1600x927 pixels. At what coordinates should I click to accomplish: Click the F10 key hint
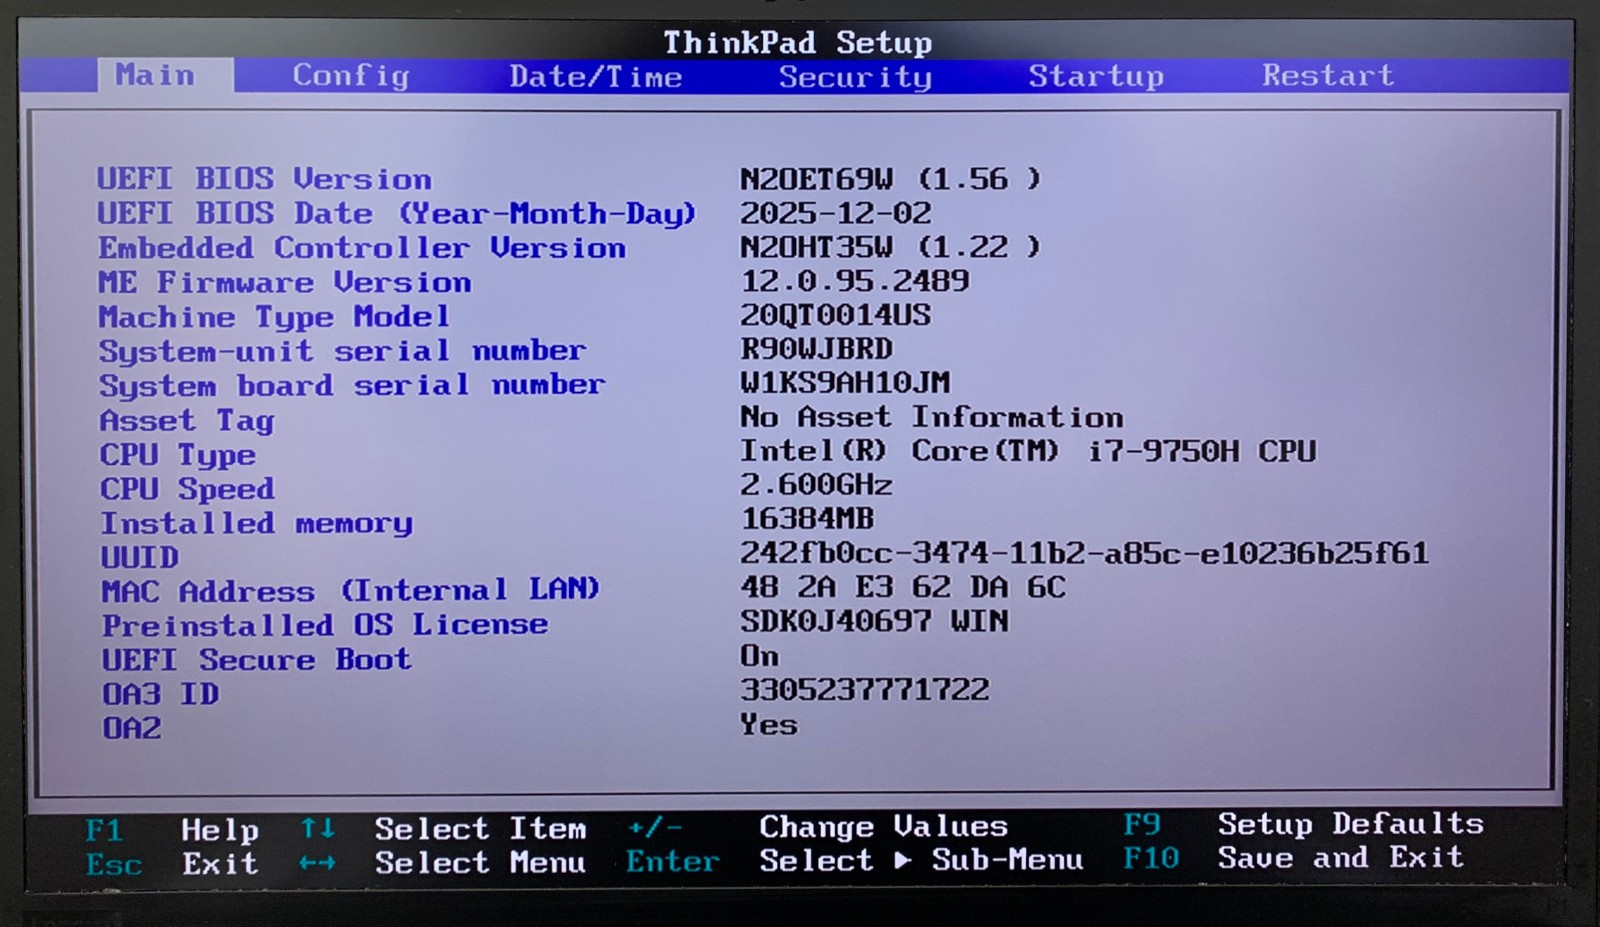coord(1151,859)
